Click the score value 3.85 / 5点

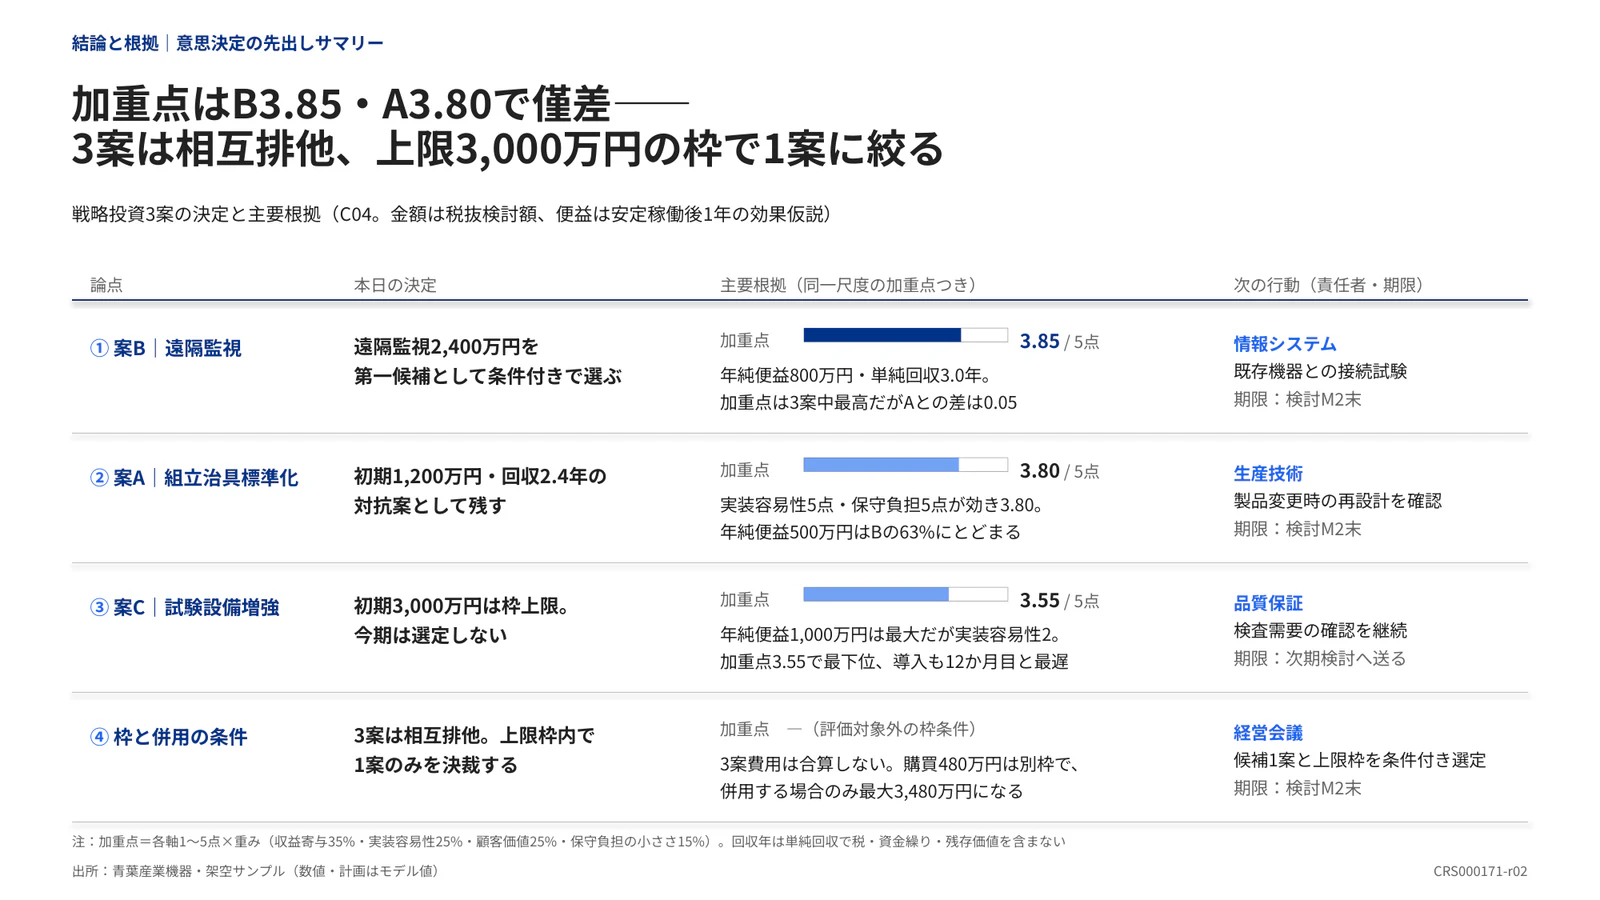[1059, 341]
